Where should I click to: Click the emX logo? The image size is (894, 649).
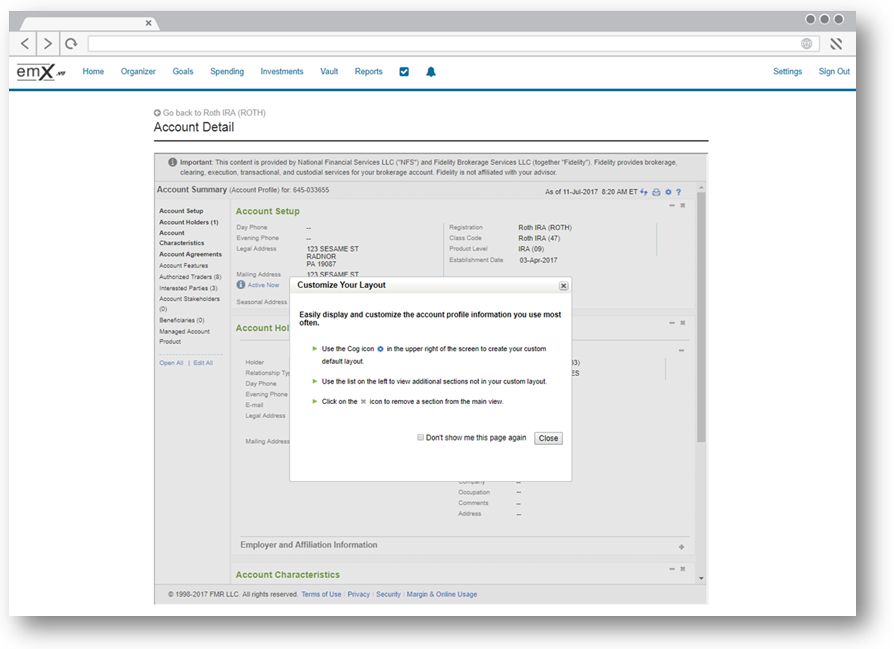40,72
